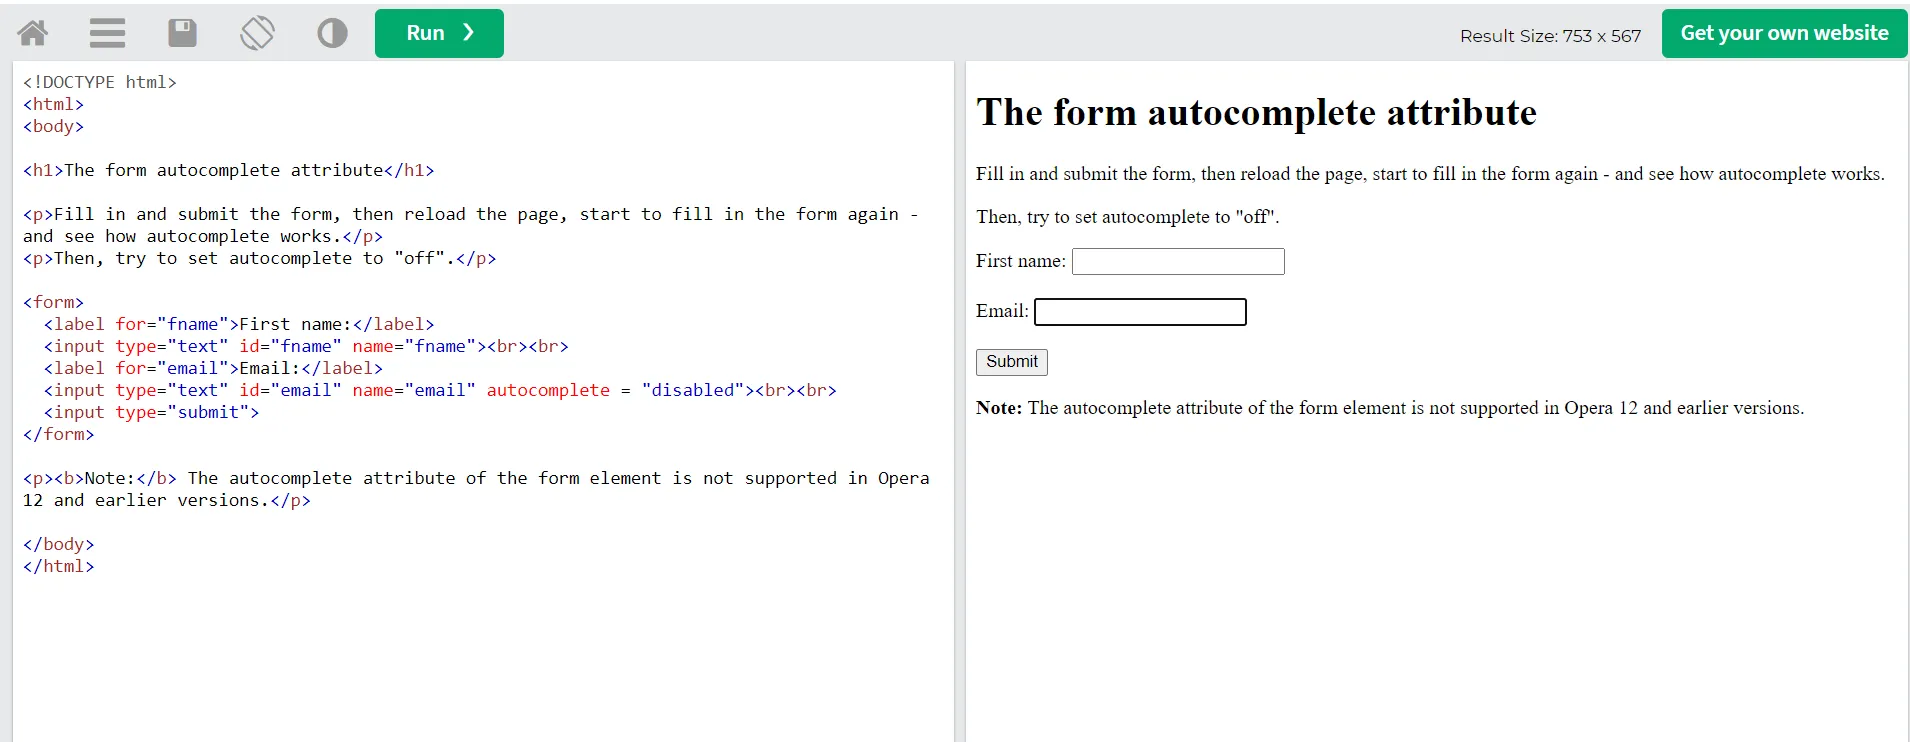Click the closing form tag line
Screen dimensions: 1910x742
point(59,434)
